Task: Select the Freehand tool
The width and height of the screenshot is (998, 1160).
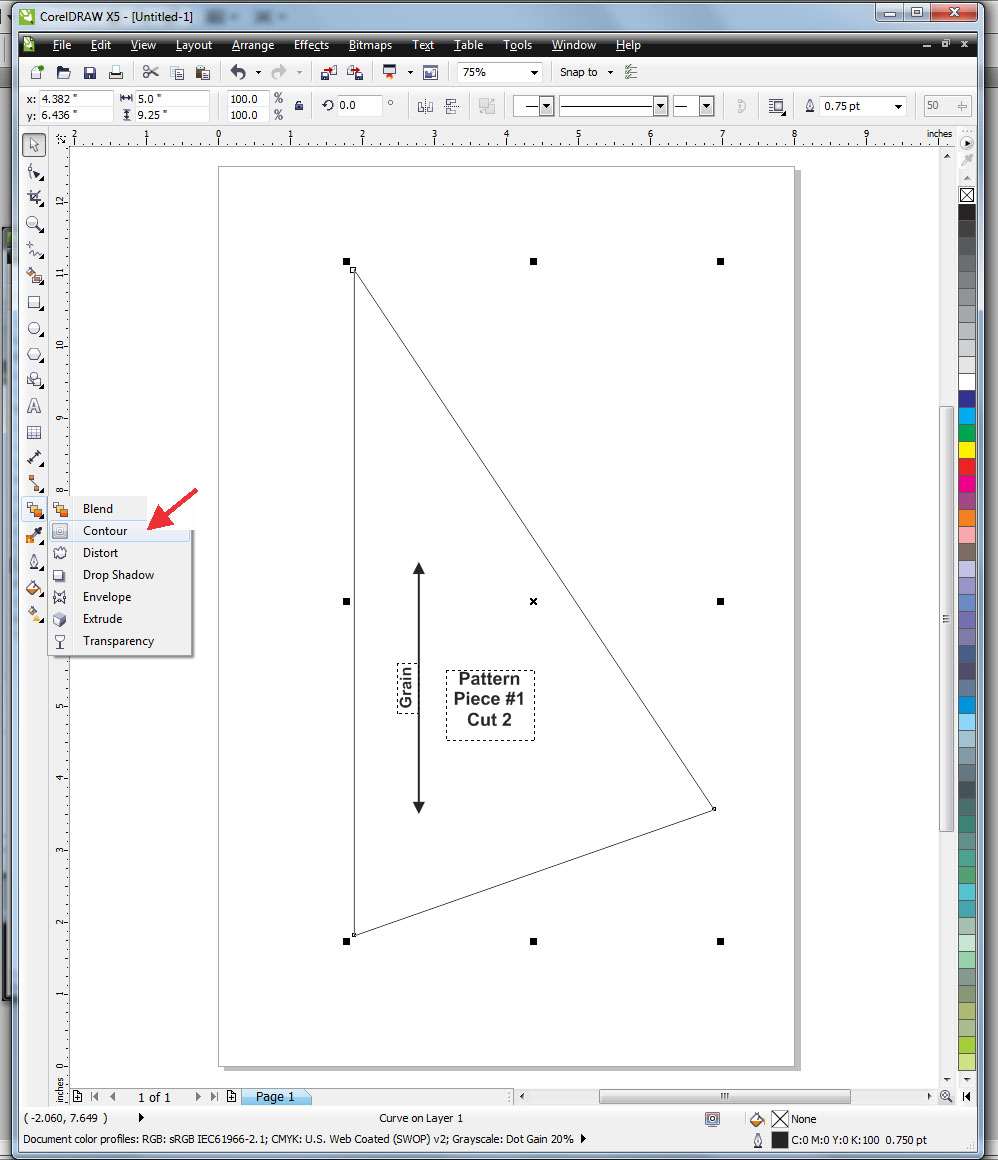Action: (x=34, y=250)
